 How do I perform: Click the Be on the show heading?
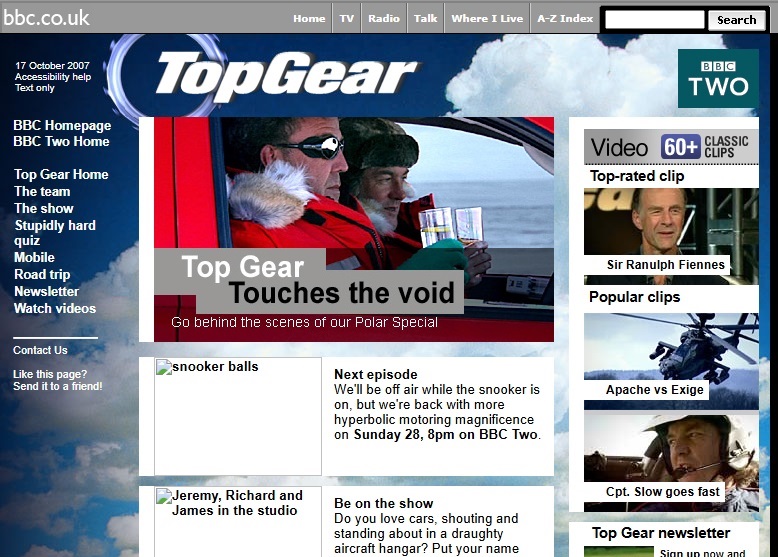[x=384, y=503]
